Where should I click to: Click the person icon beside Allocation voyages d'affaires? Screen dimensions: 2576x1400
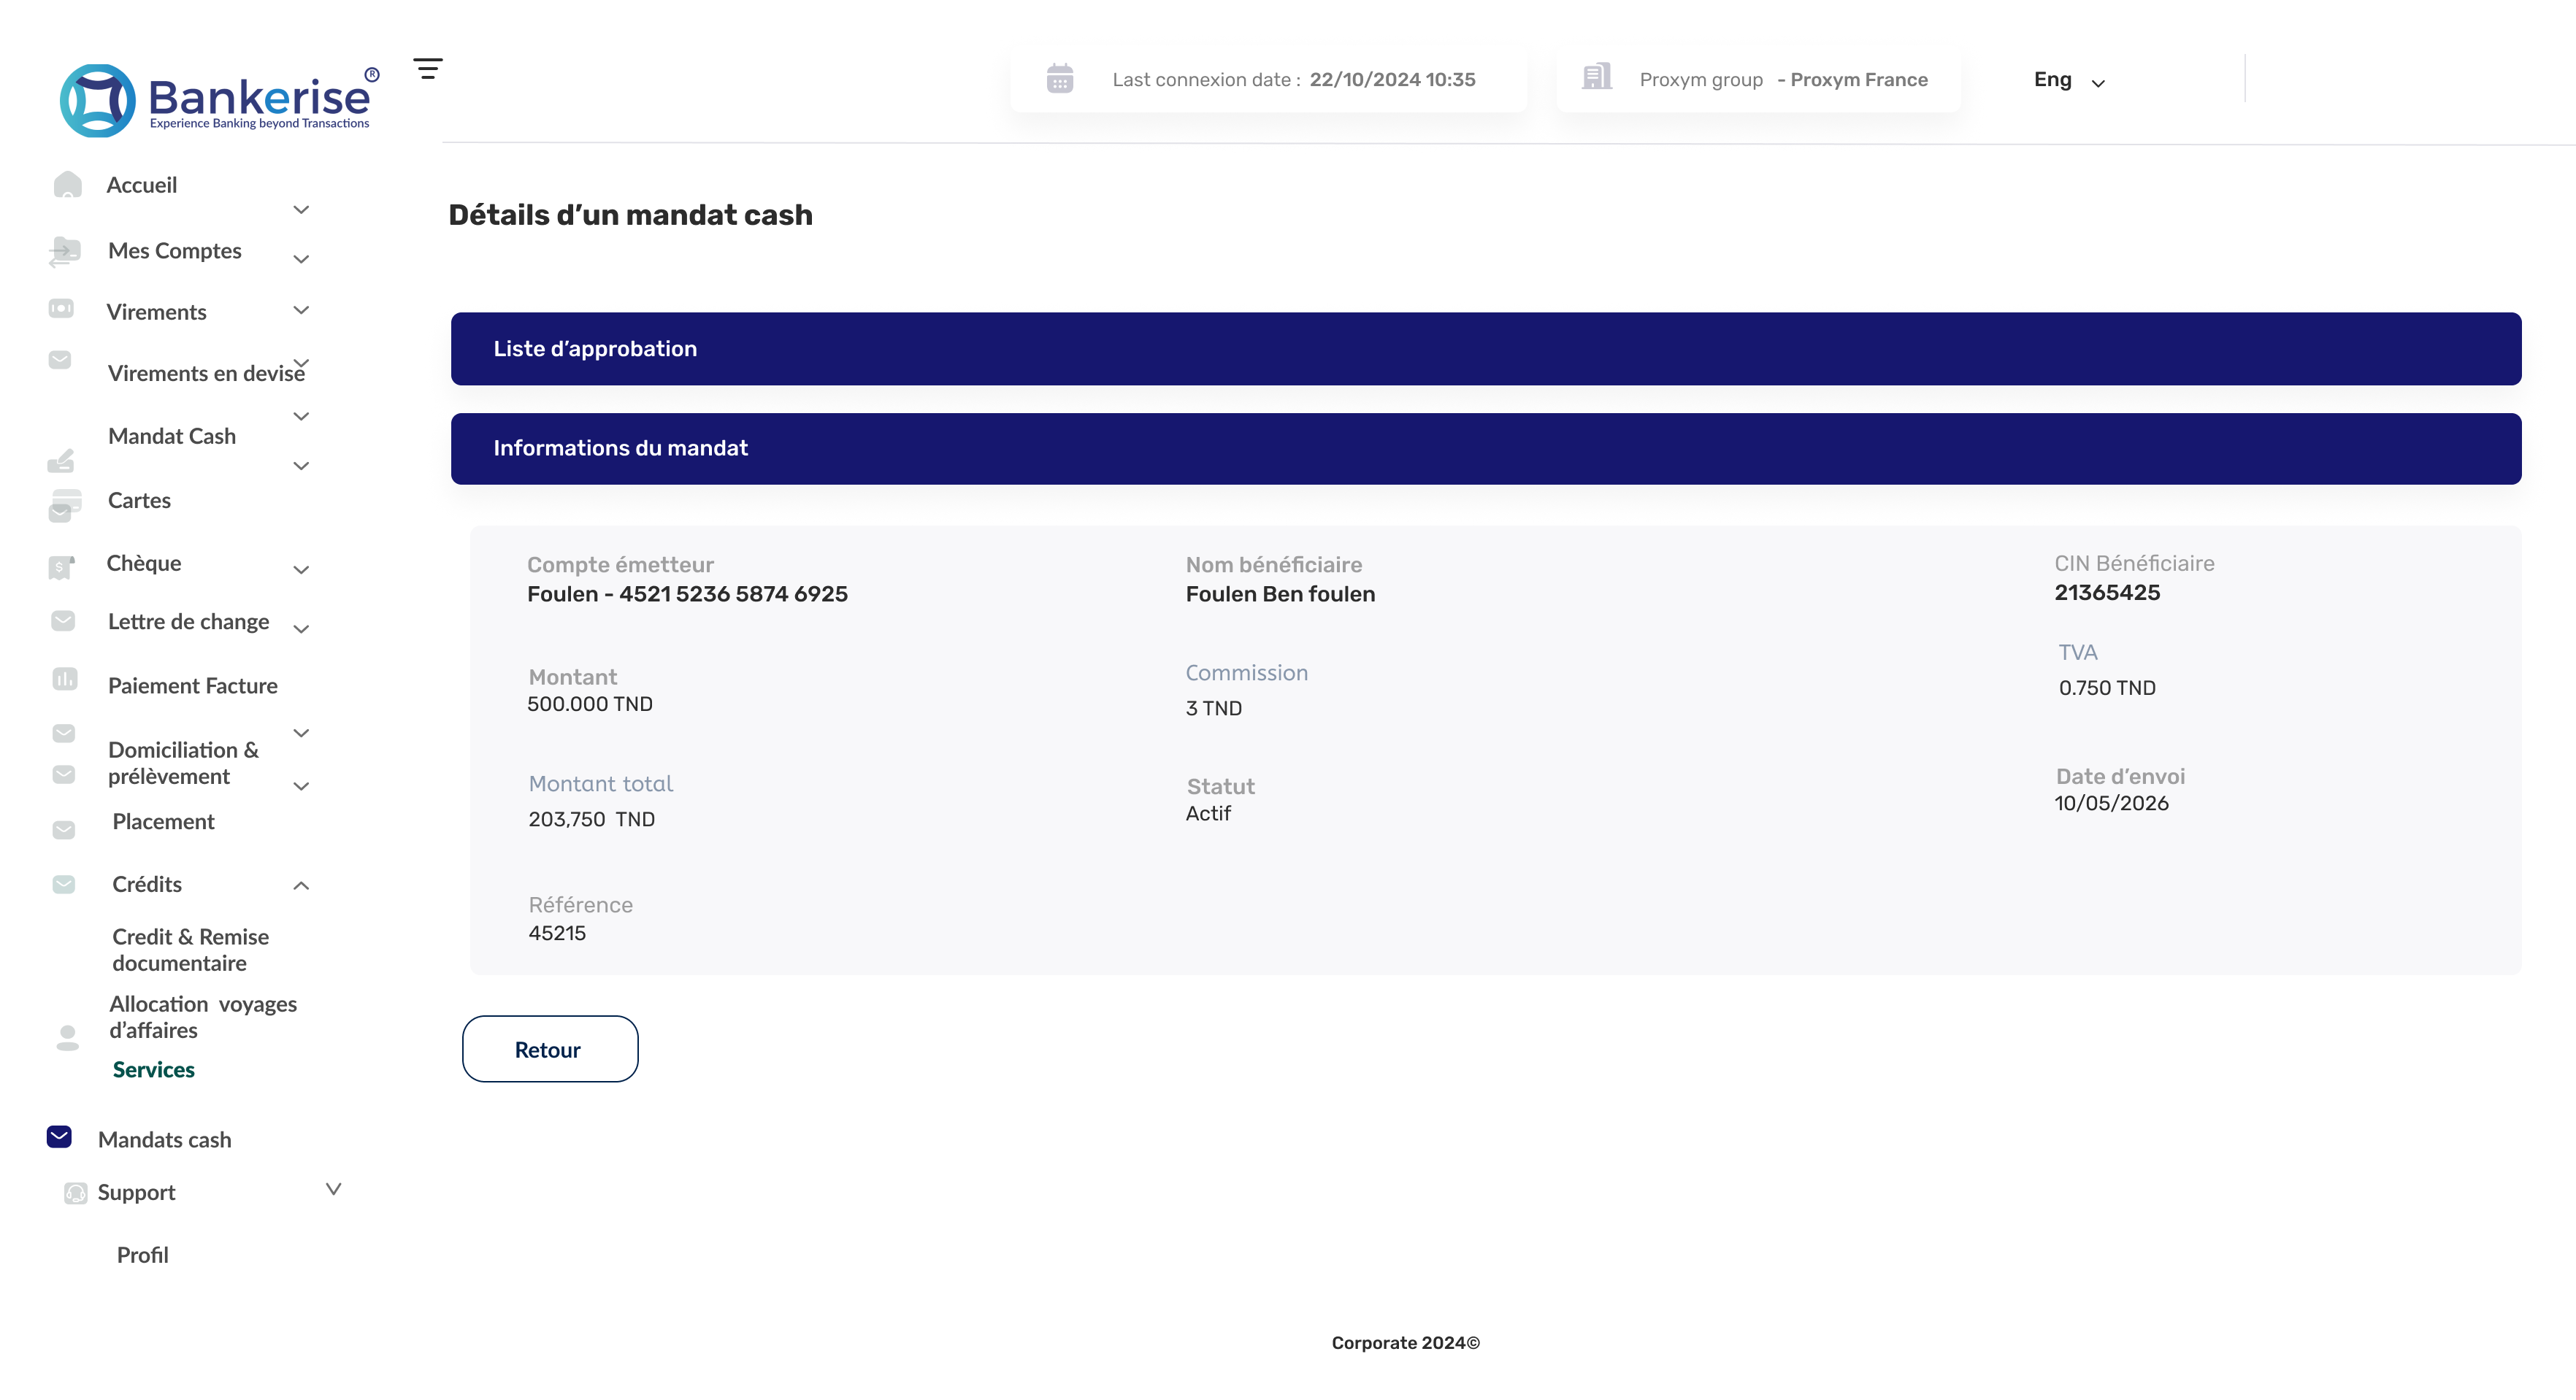tap(68, 1038)
